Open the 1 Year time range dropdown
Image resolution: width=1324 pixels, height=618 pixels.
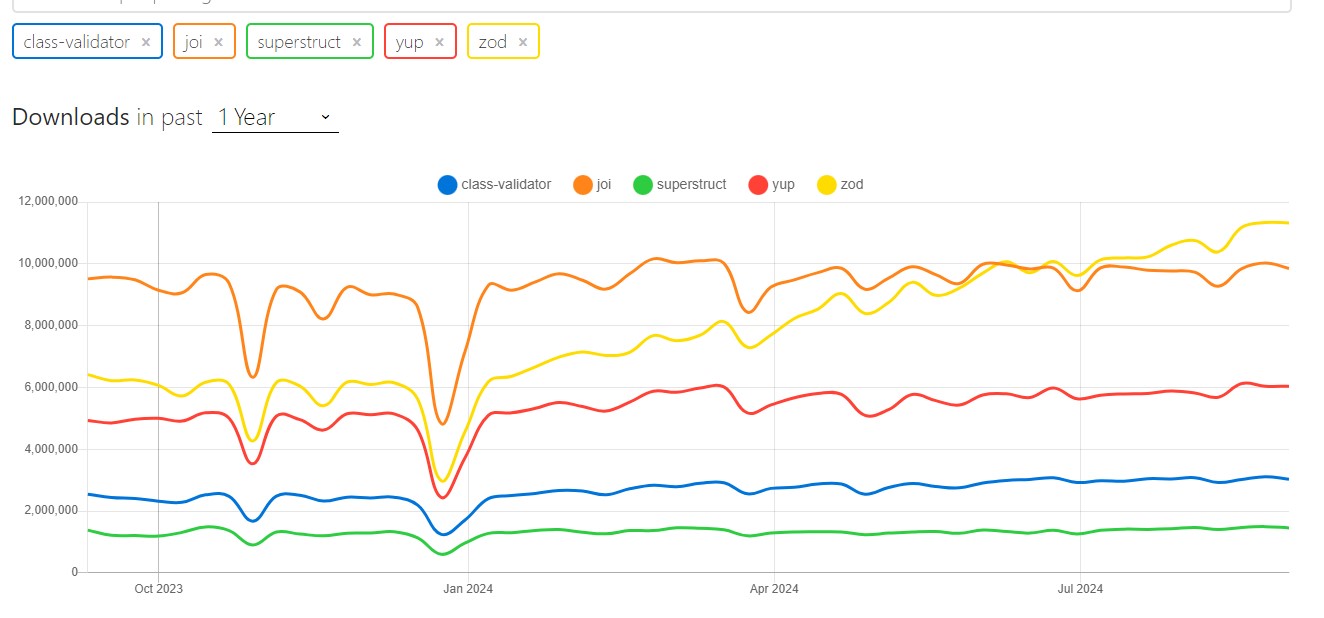(275, 117)
